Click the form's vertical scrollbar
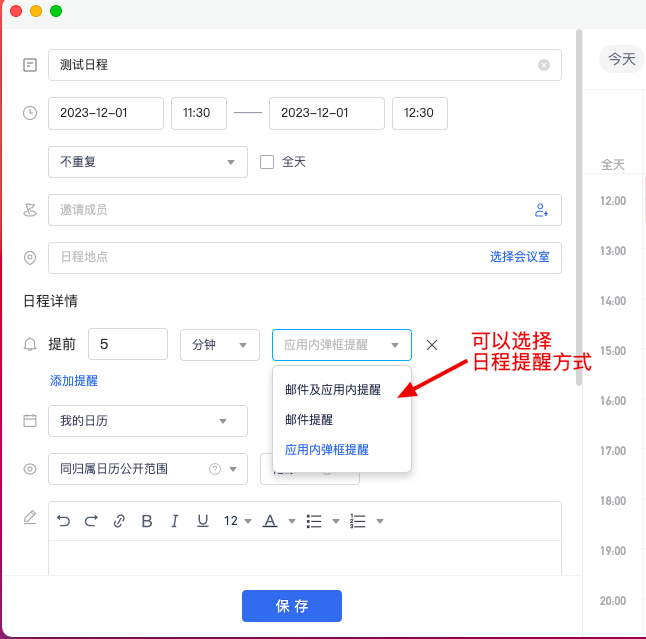Image resolution: width=646 pixels, height=639 pixels. (x=579, y=207)
